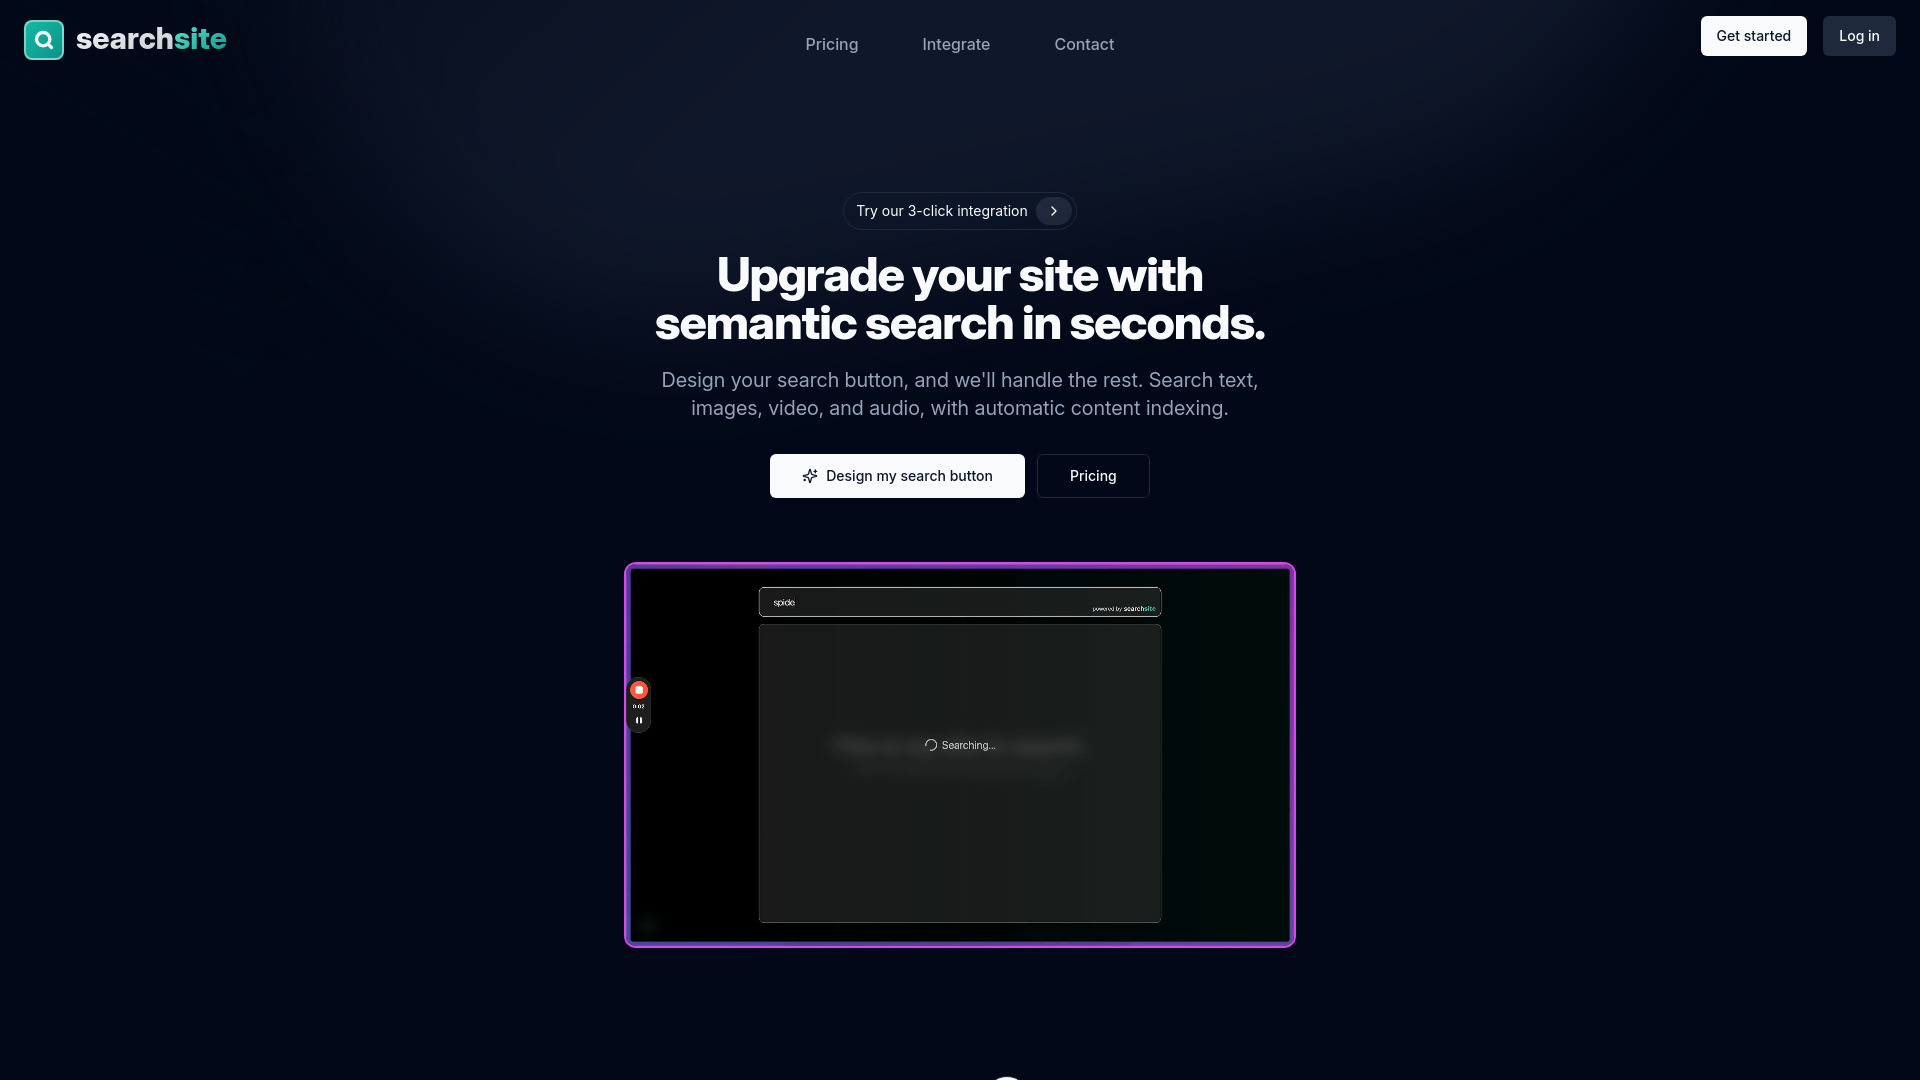
Task: Click the red record button icon
Action: pyautogui.click(x=638, y=690)
